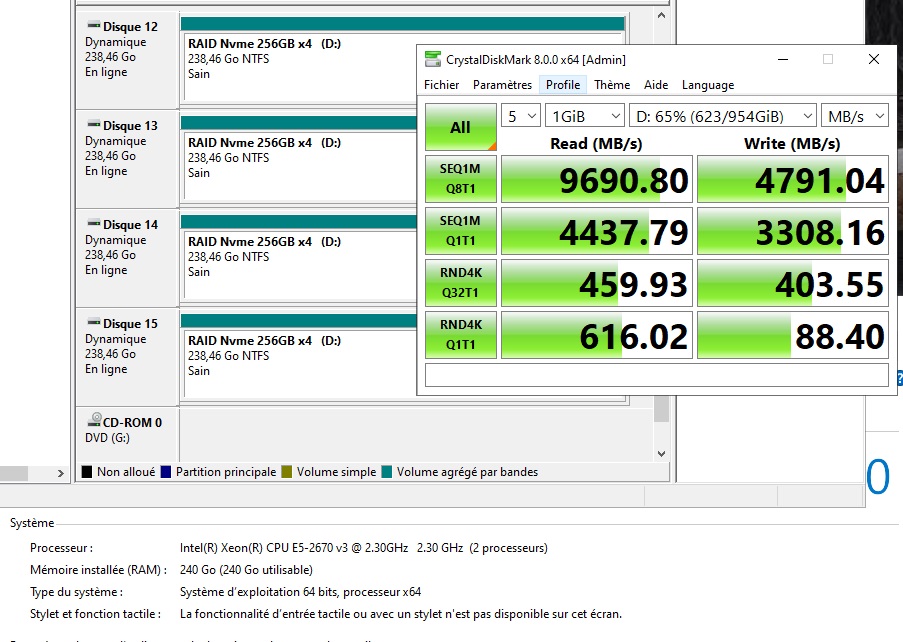Viewport: 903px width, 642px height.
Task: Run the SEQ1M Q1T1 test
Action: coord(461,230)
